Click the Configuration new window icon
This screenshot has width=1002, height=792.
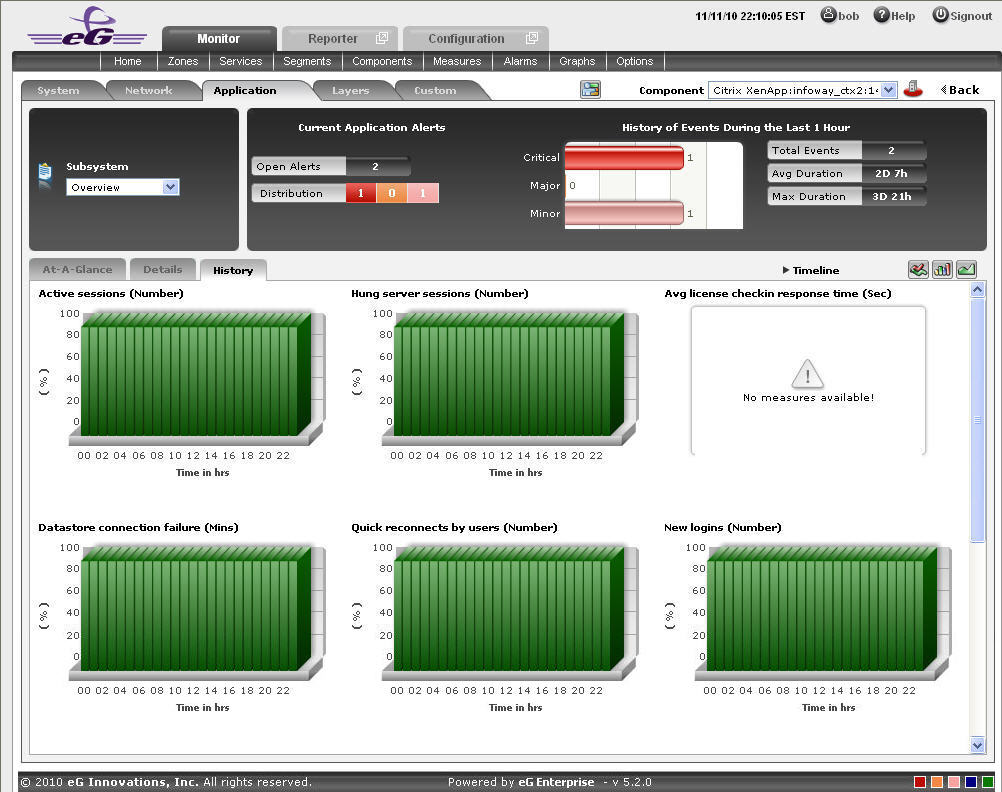pyautogui.click(x=532, y=38)
